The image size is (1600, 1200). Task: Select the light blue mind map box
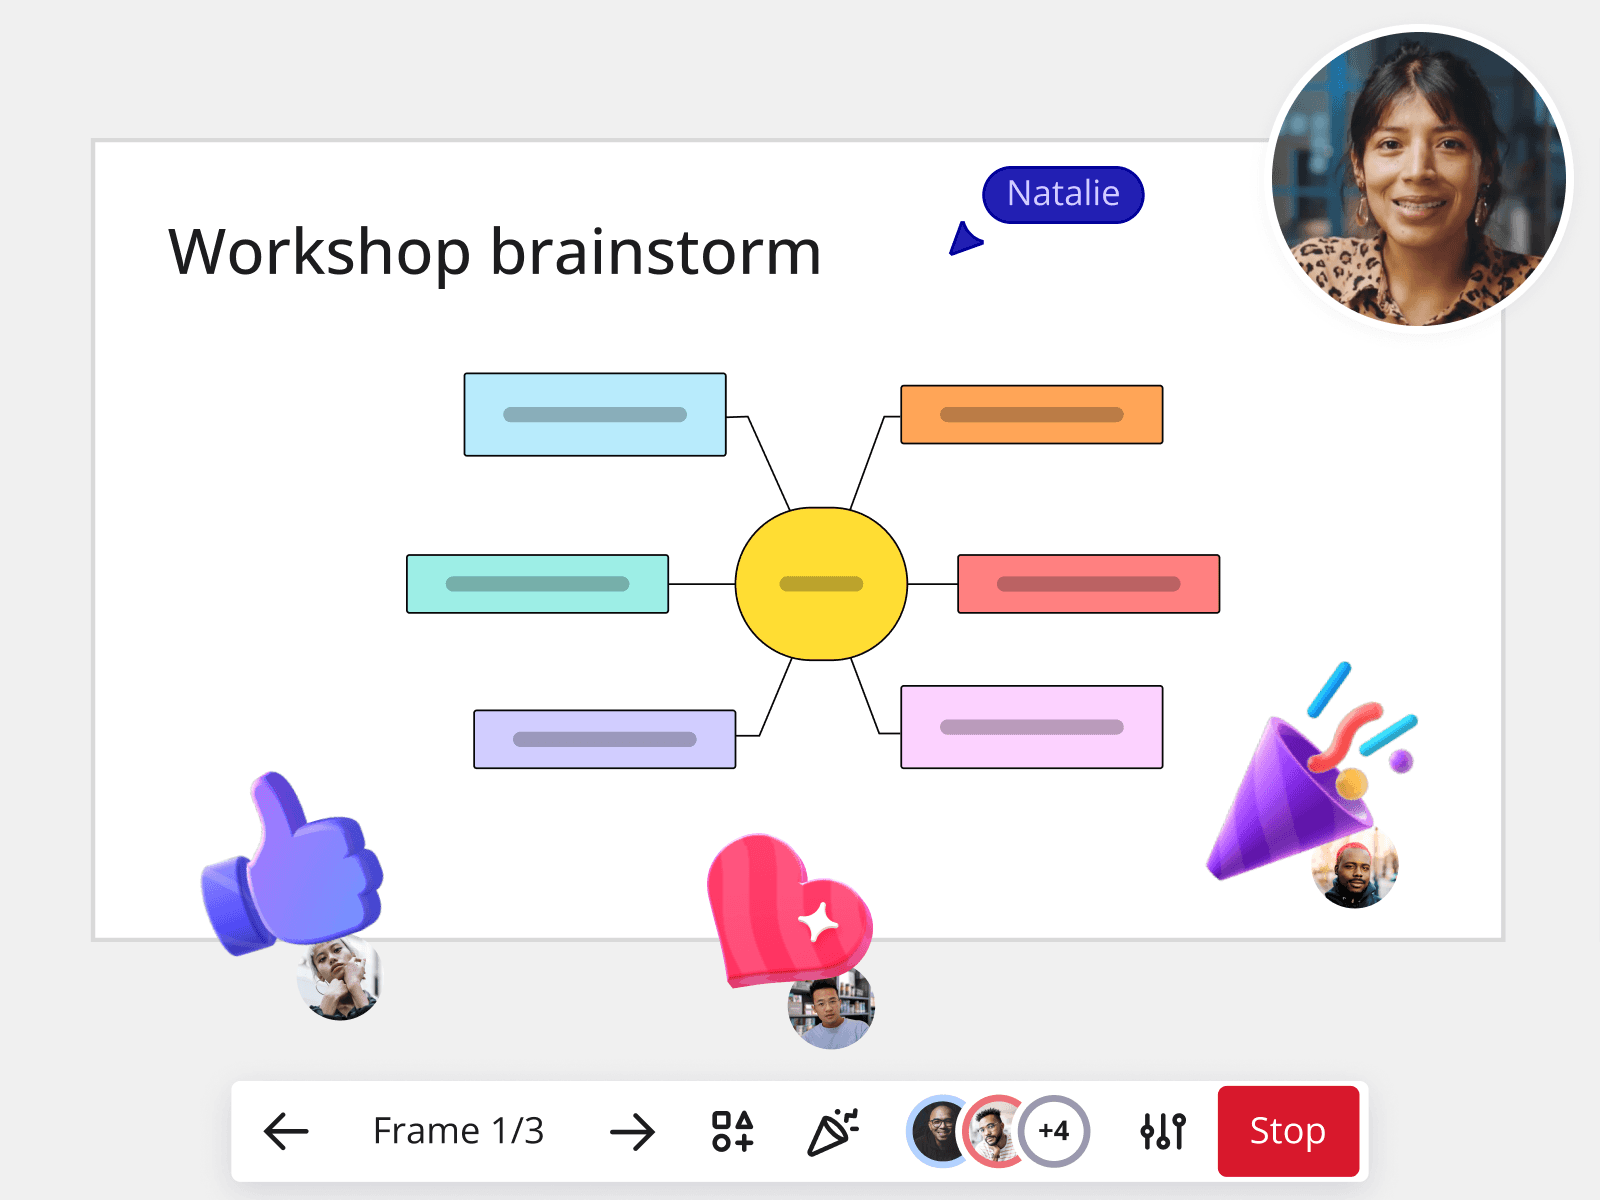tap(595, 415)
